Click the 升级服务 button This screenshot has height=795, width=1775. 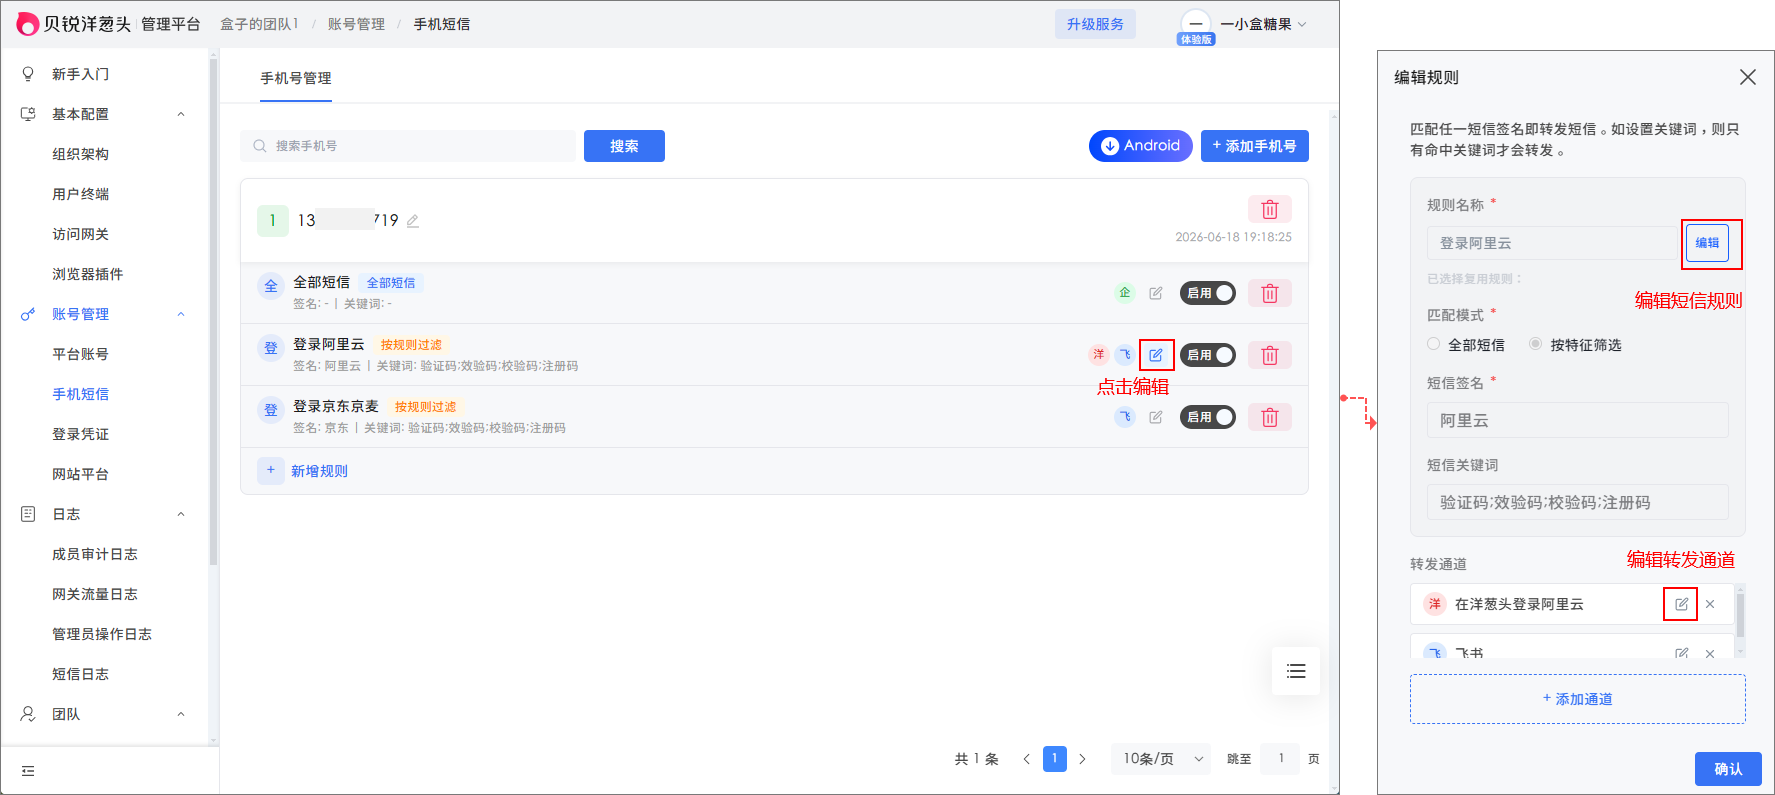[1095, 24]
